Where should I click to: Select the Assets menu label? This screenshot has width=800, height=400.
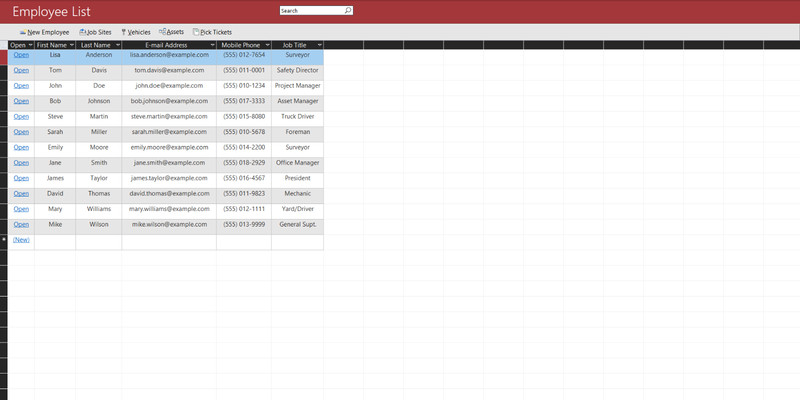coord(175,32)
